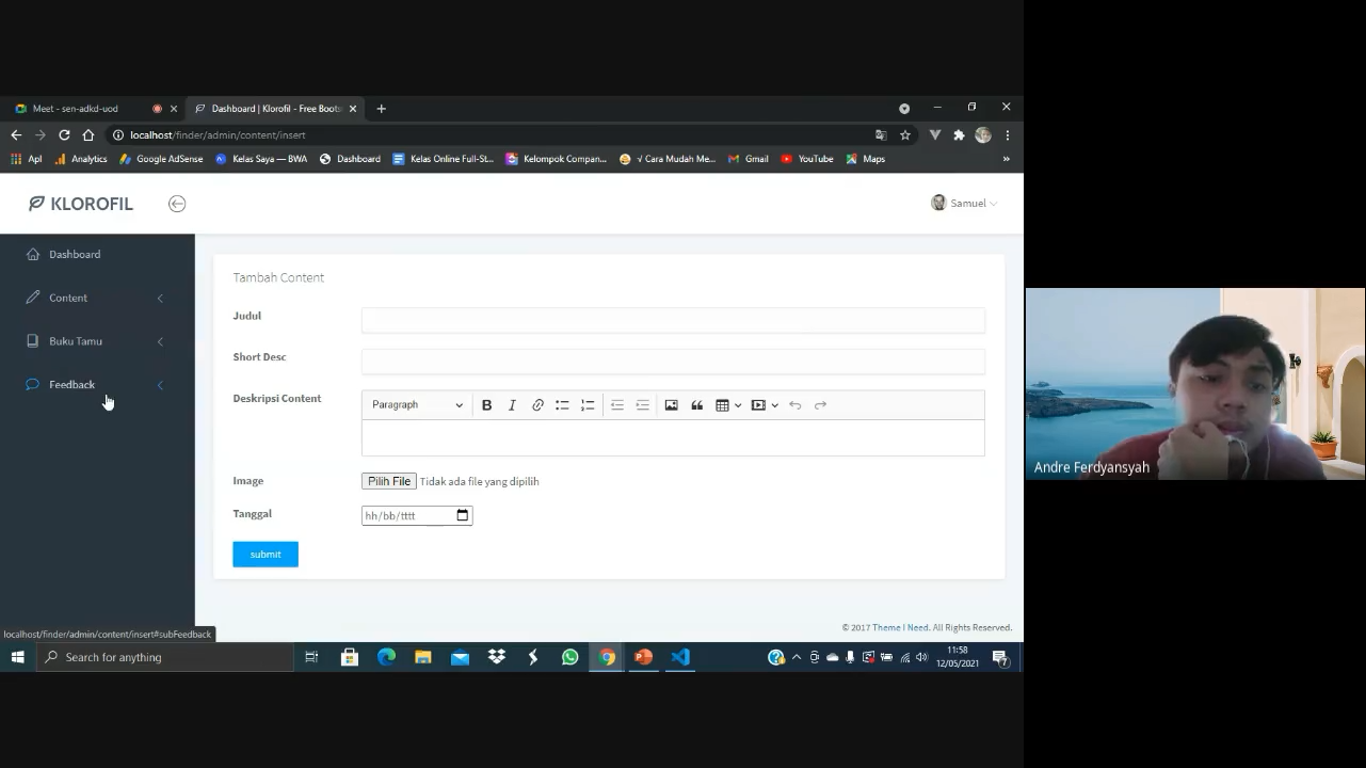This screenshot has width=1366, height=768.
Task: Open the insert table dropdown
Action: point(728,405)
